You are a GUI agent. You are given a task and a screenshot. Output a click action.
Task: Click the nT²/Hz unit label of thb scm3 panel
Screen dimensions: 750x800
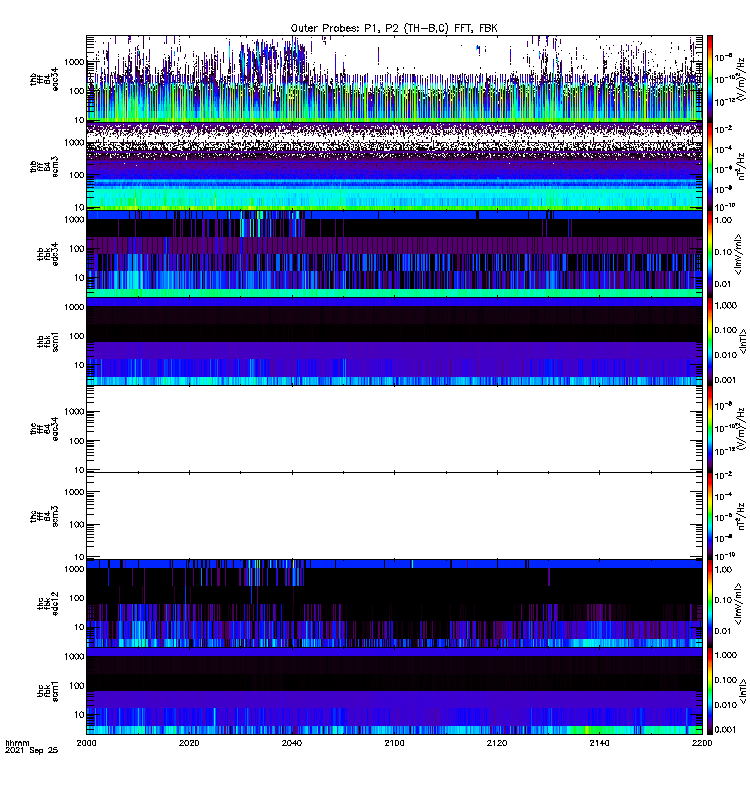pos(740,166)
